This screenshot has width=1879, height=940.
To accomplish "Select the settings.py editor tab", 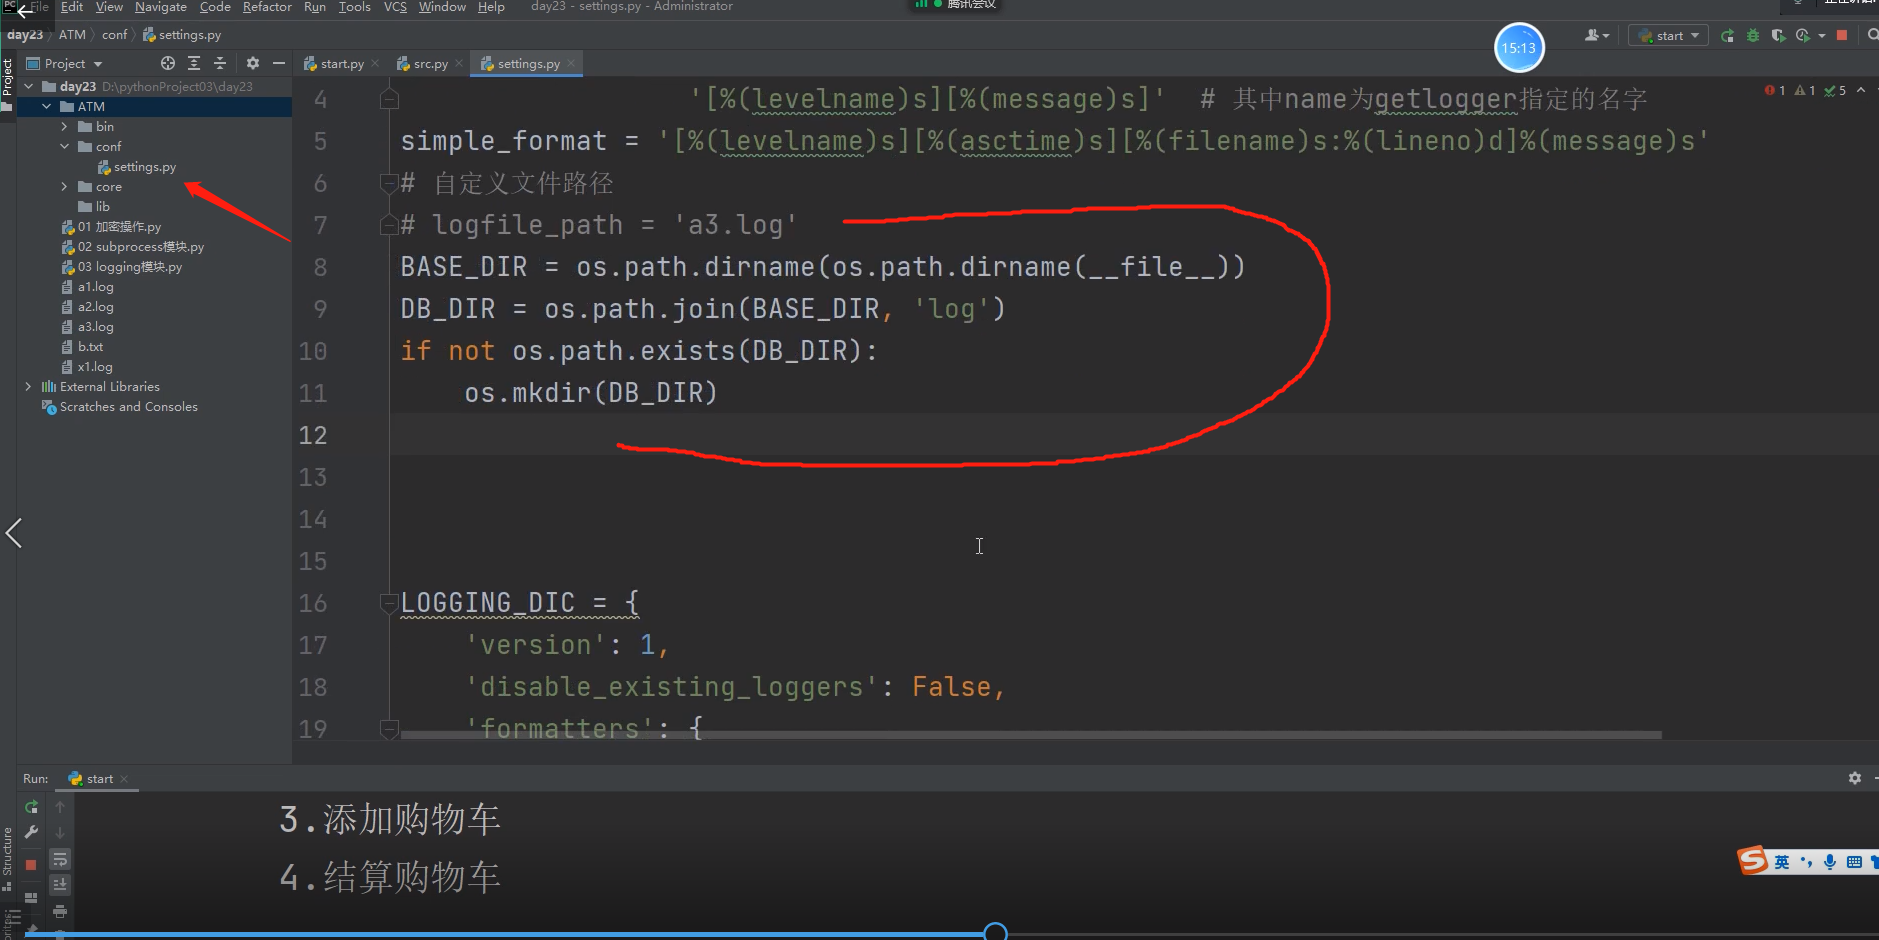I will [x=528, y=64].
